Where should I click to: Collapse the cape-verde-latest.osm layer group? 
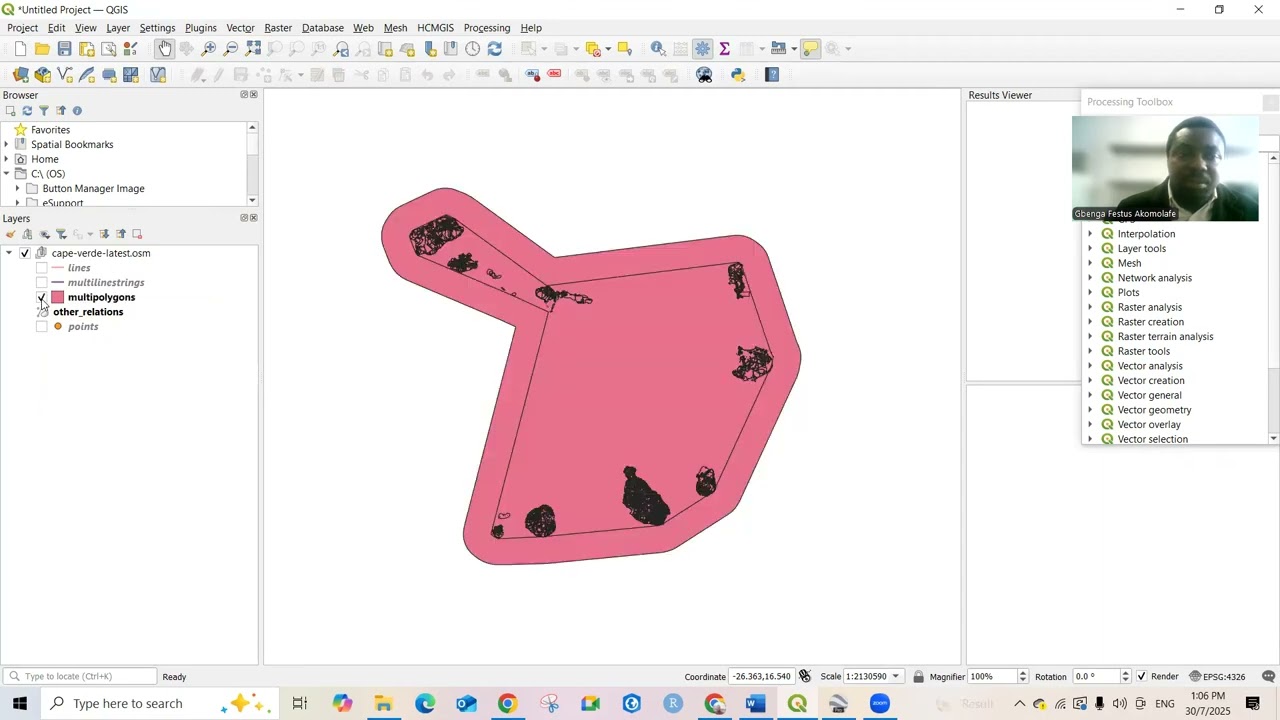tap(9, 253)
